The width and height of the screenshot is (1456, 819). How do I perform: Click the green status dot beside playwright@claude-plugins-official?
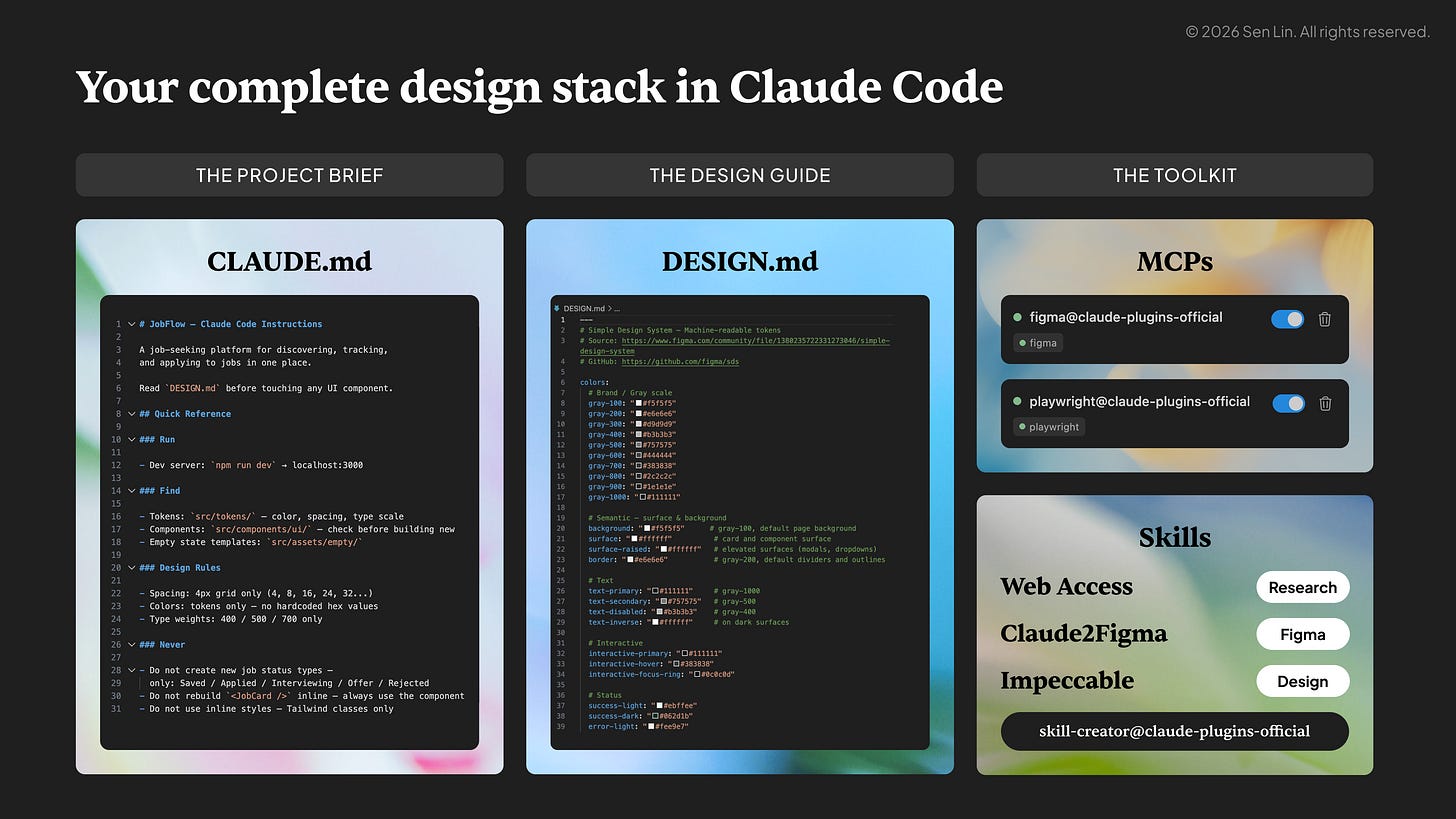point(1018,401)
